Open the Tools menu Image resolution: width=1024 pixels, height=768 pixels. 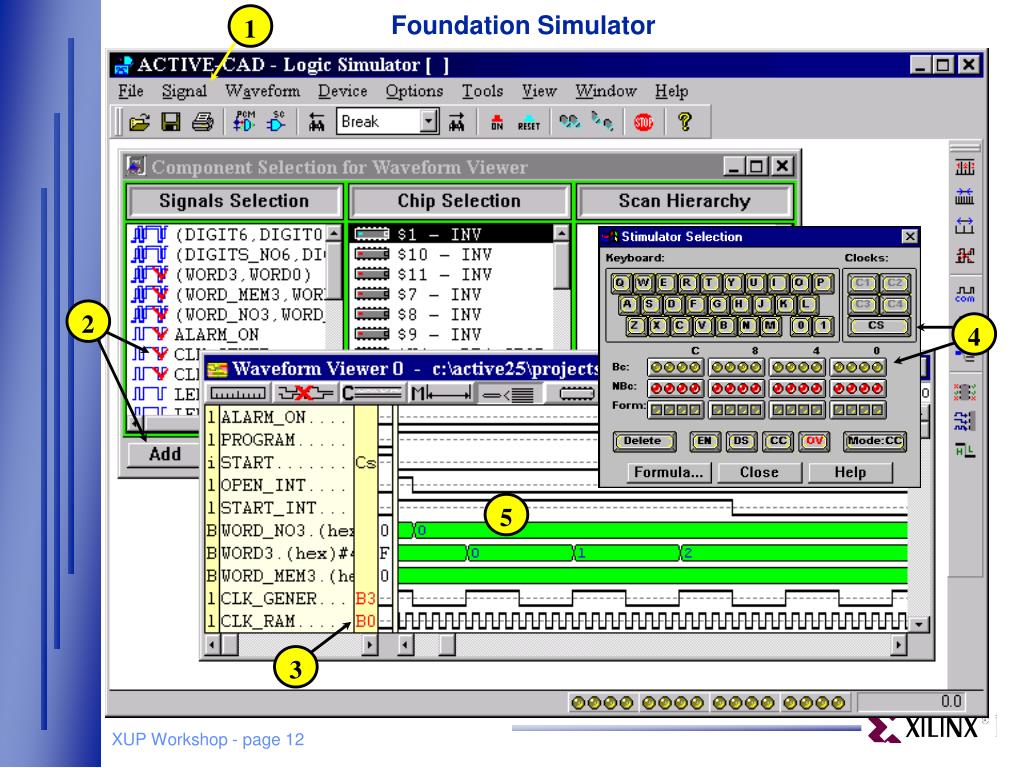click(x=483, y=91)
